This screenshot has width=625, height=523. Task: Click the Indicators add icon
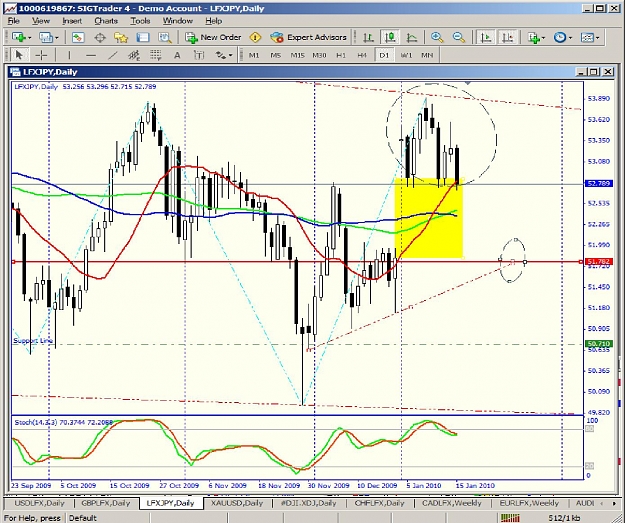[533, 37]
